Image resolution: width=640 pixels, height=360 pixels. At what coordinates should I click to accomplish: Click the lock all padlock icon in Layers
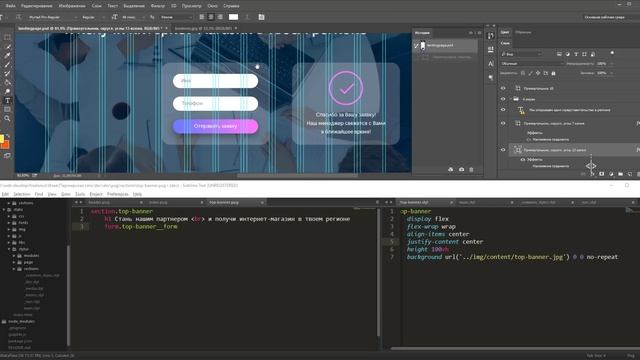click(553, 73)
